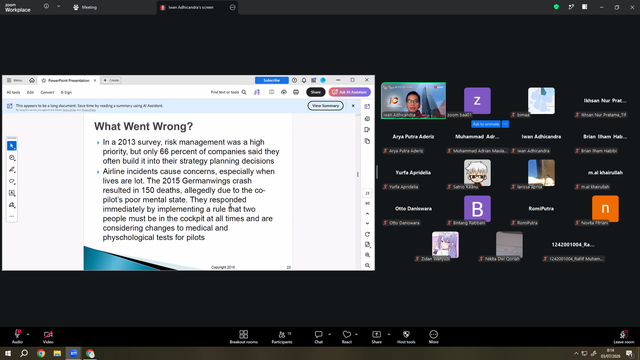
Task: Star the PowerPoint Presentation document tab
Action: click(x=44, y=80)
